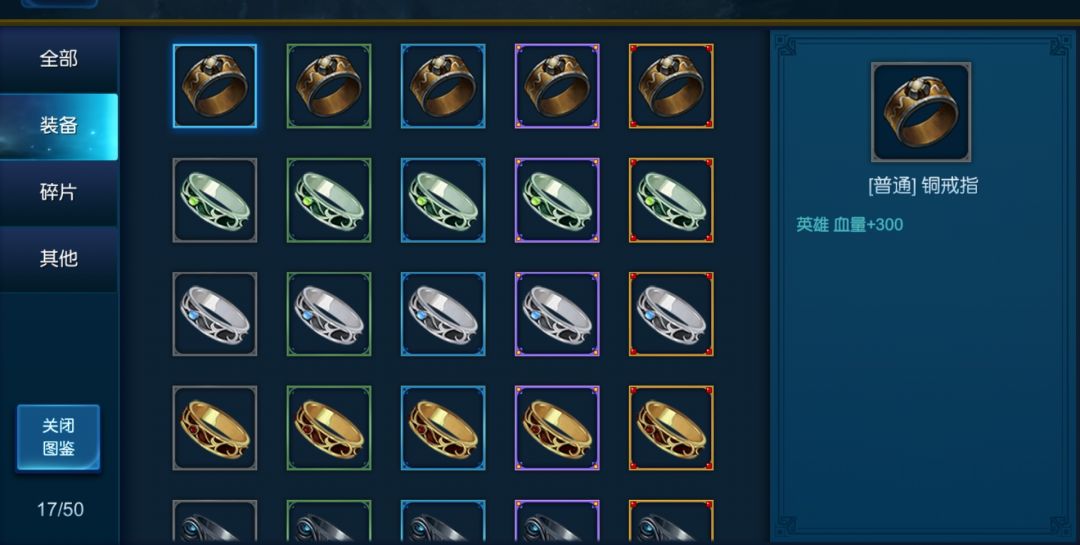
Task: Select the highlighted first copper ring
Action: [214, 86]
